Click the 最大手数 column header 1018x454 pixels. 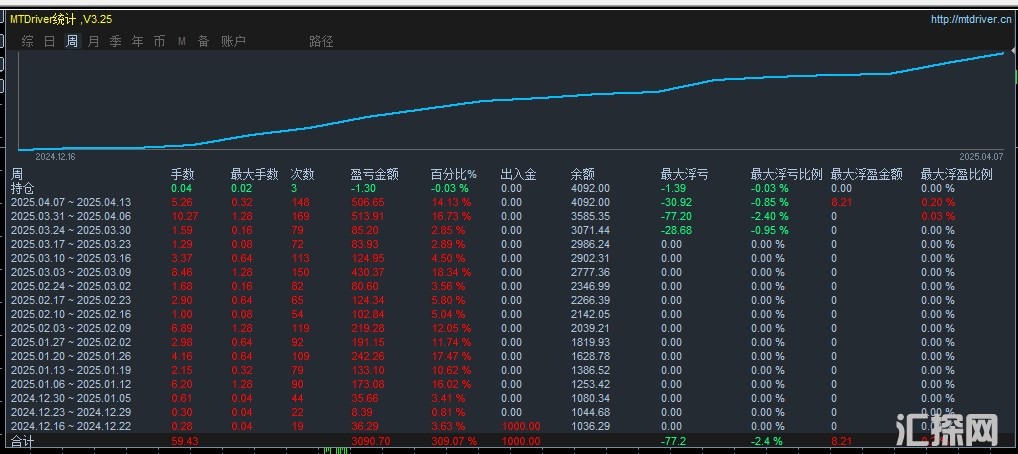tap(254, 174)
